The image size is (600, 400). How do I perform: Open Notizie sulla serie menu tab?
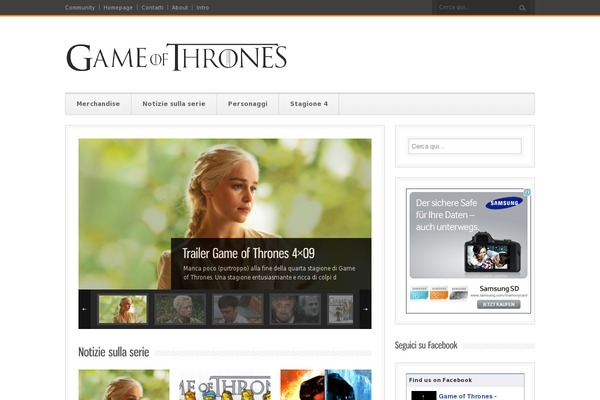pos(174,104)
